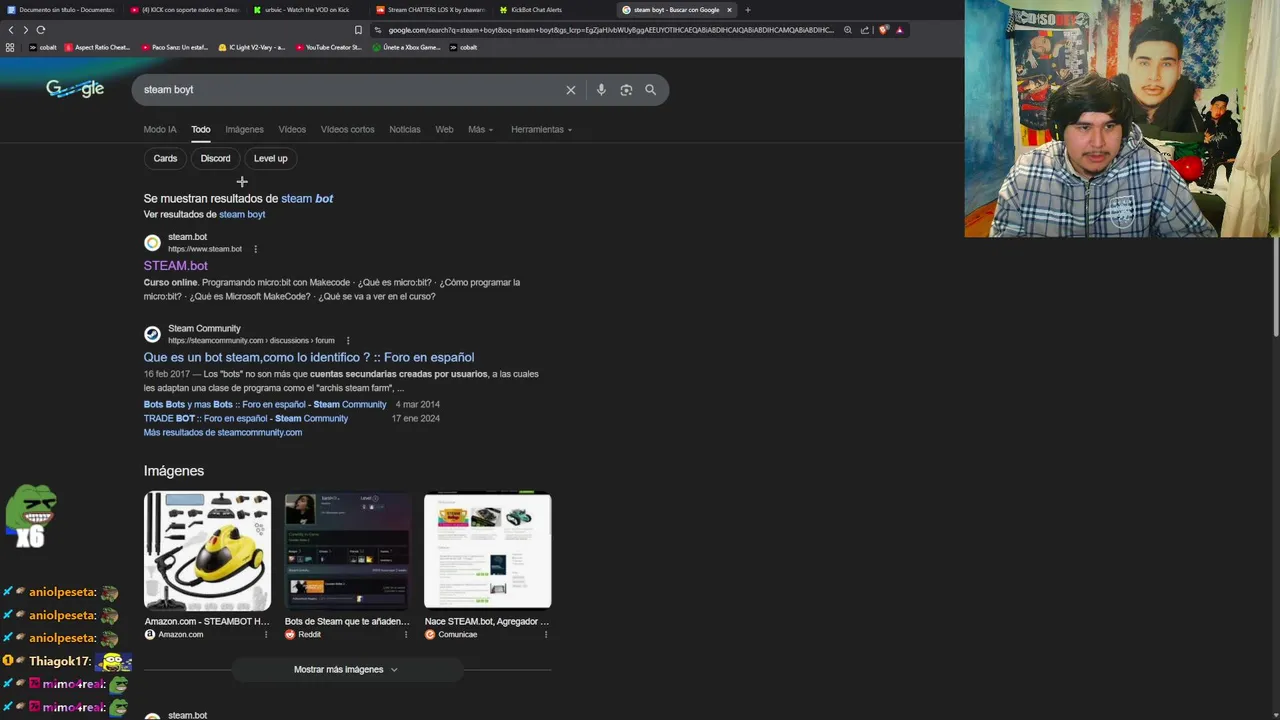This screenshot has width=1280, height=720.
Task: Open TRADE BOT Foro en español link
Action: point(245,418)
